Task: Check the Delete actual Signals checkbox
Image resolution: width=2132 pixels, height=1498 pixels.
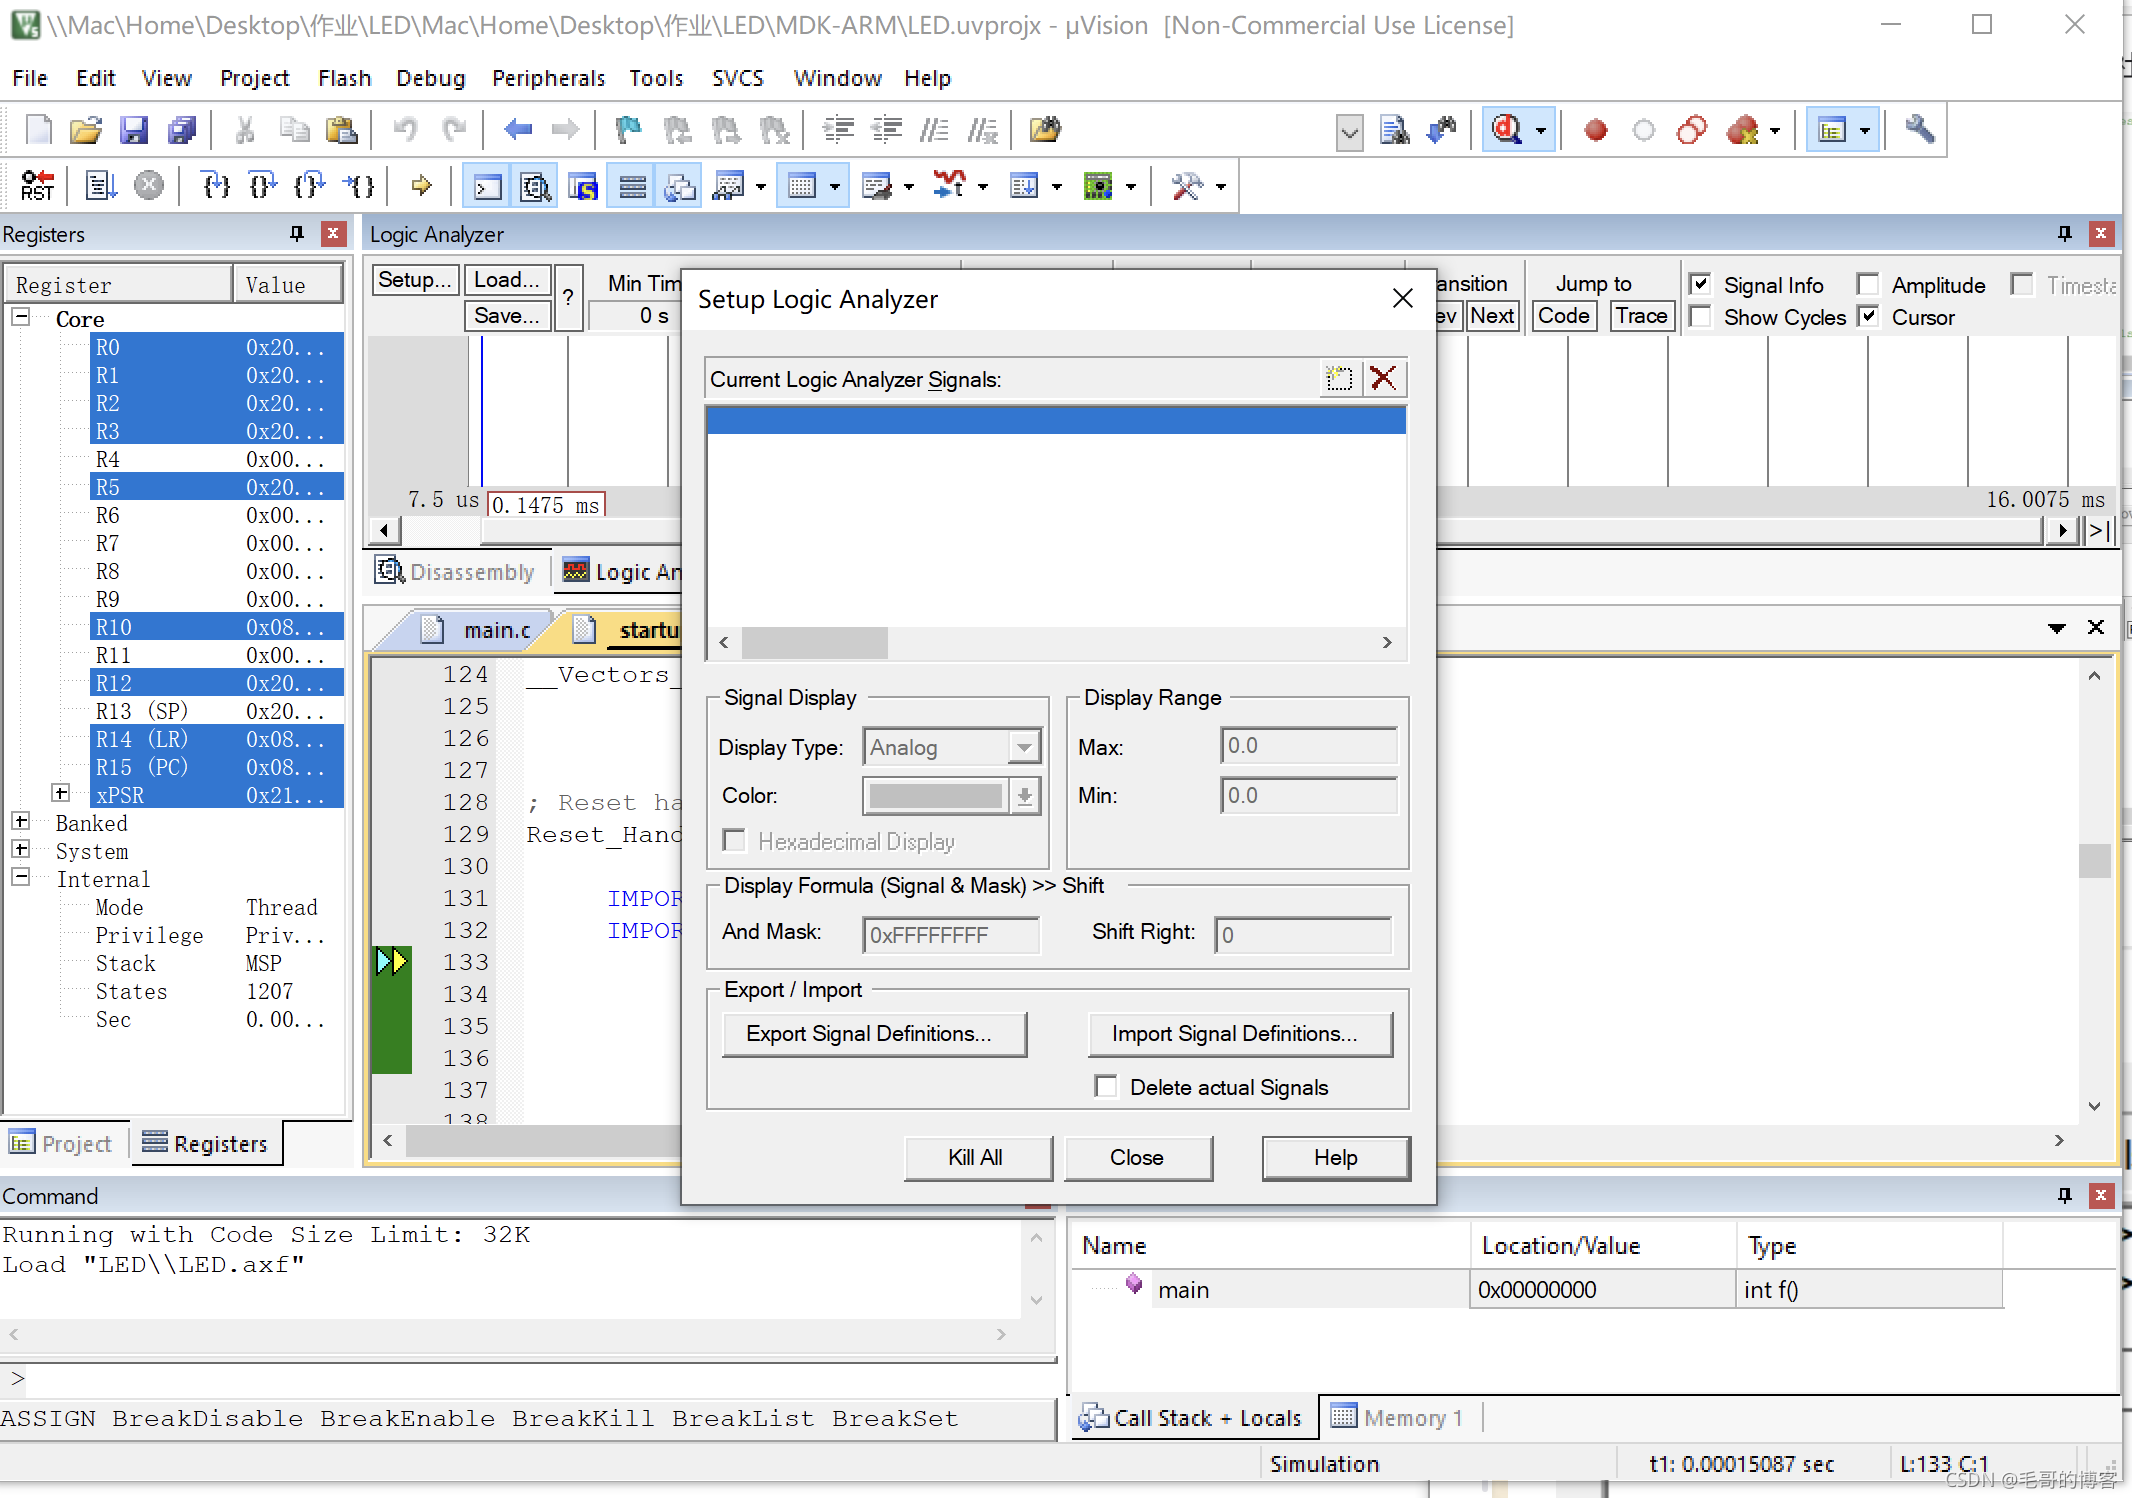Action: [1106, 1087]
